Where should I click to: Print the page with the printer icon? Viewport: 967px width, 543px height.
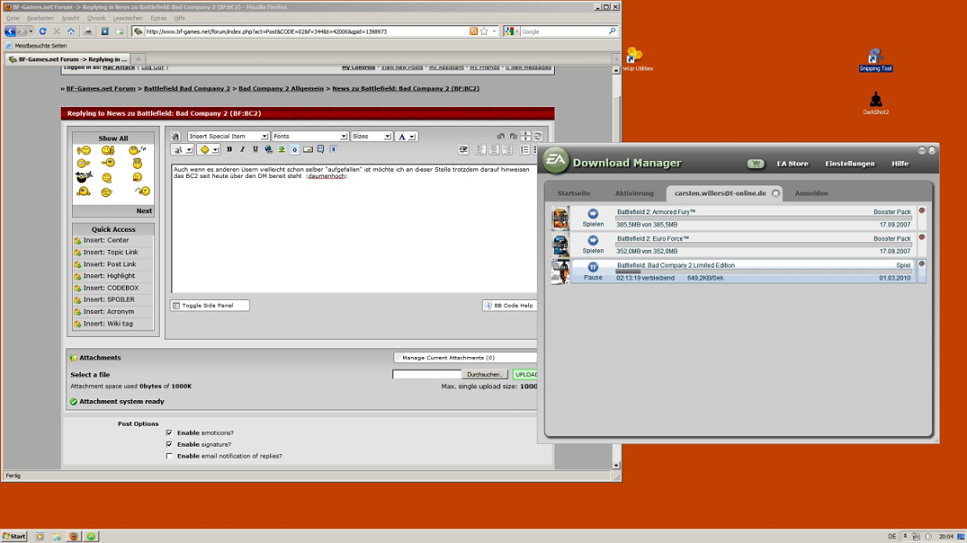pyautogui.click(x=88, y=31)
